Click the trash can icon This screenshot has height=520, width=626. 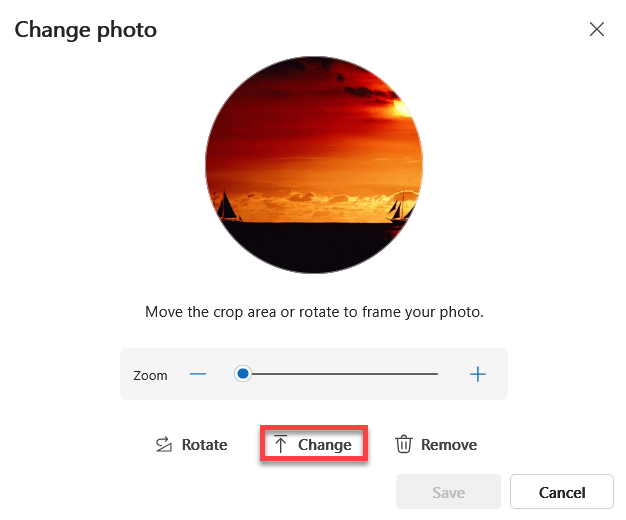[x=404, y=445]
